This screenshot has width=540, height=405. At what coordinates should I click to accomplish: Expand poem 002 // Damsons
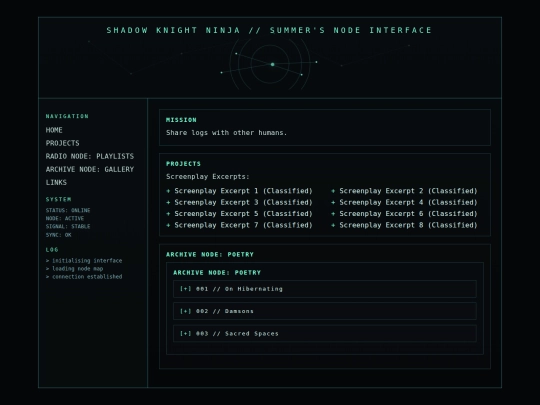[x=325, y=311]
